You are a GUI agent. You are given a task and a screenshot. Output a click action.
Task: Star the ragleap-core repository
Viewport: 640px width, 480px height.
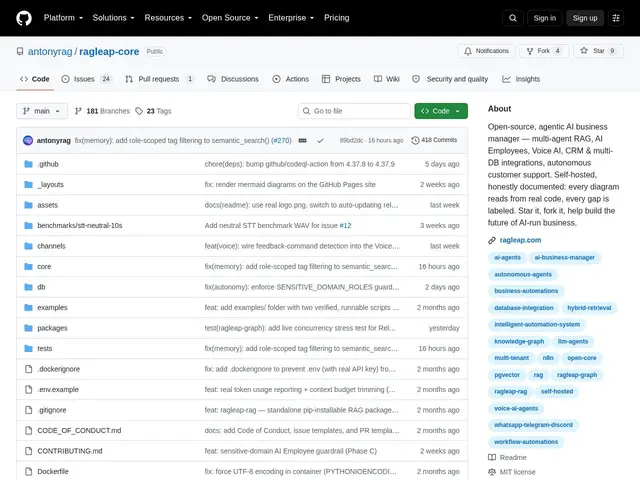pos(598,51)
